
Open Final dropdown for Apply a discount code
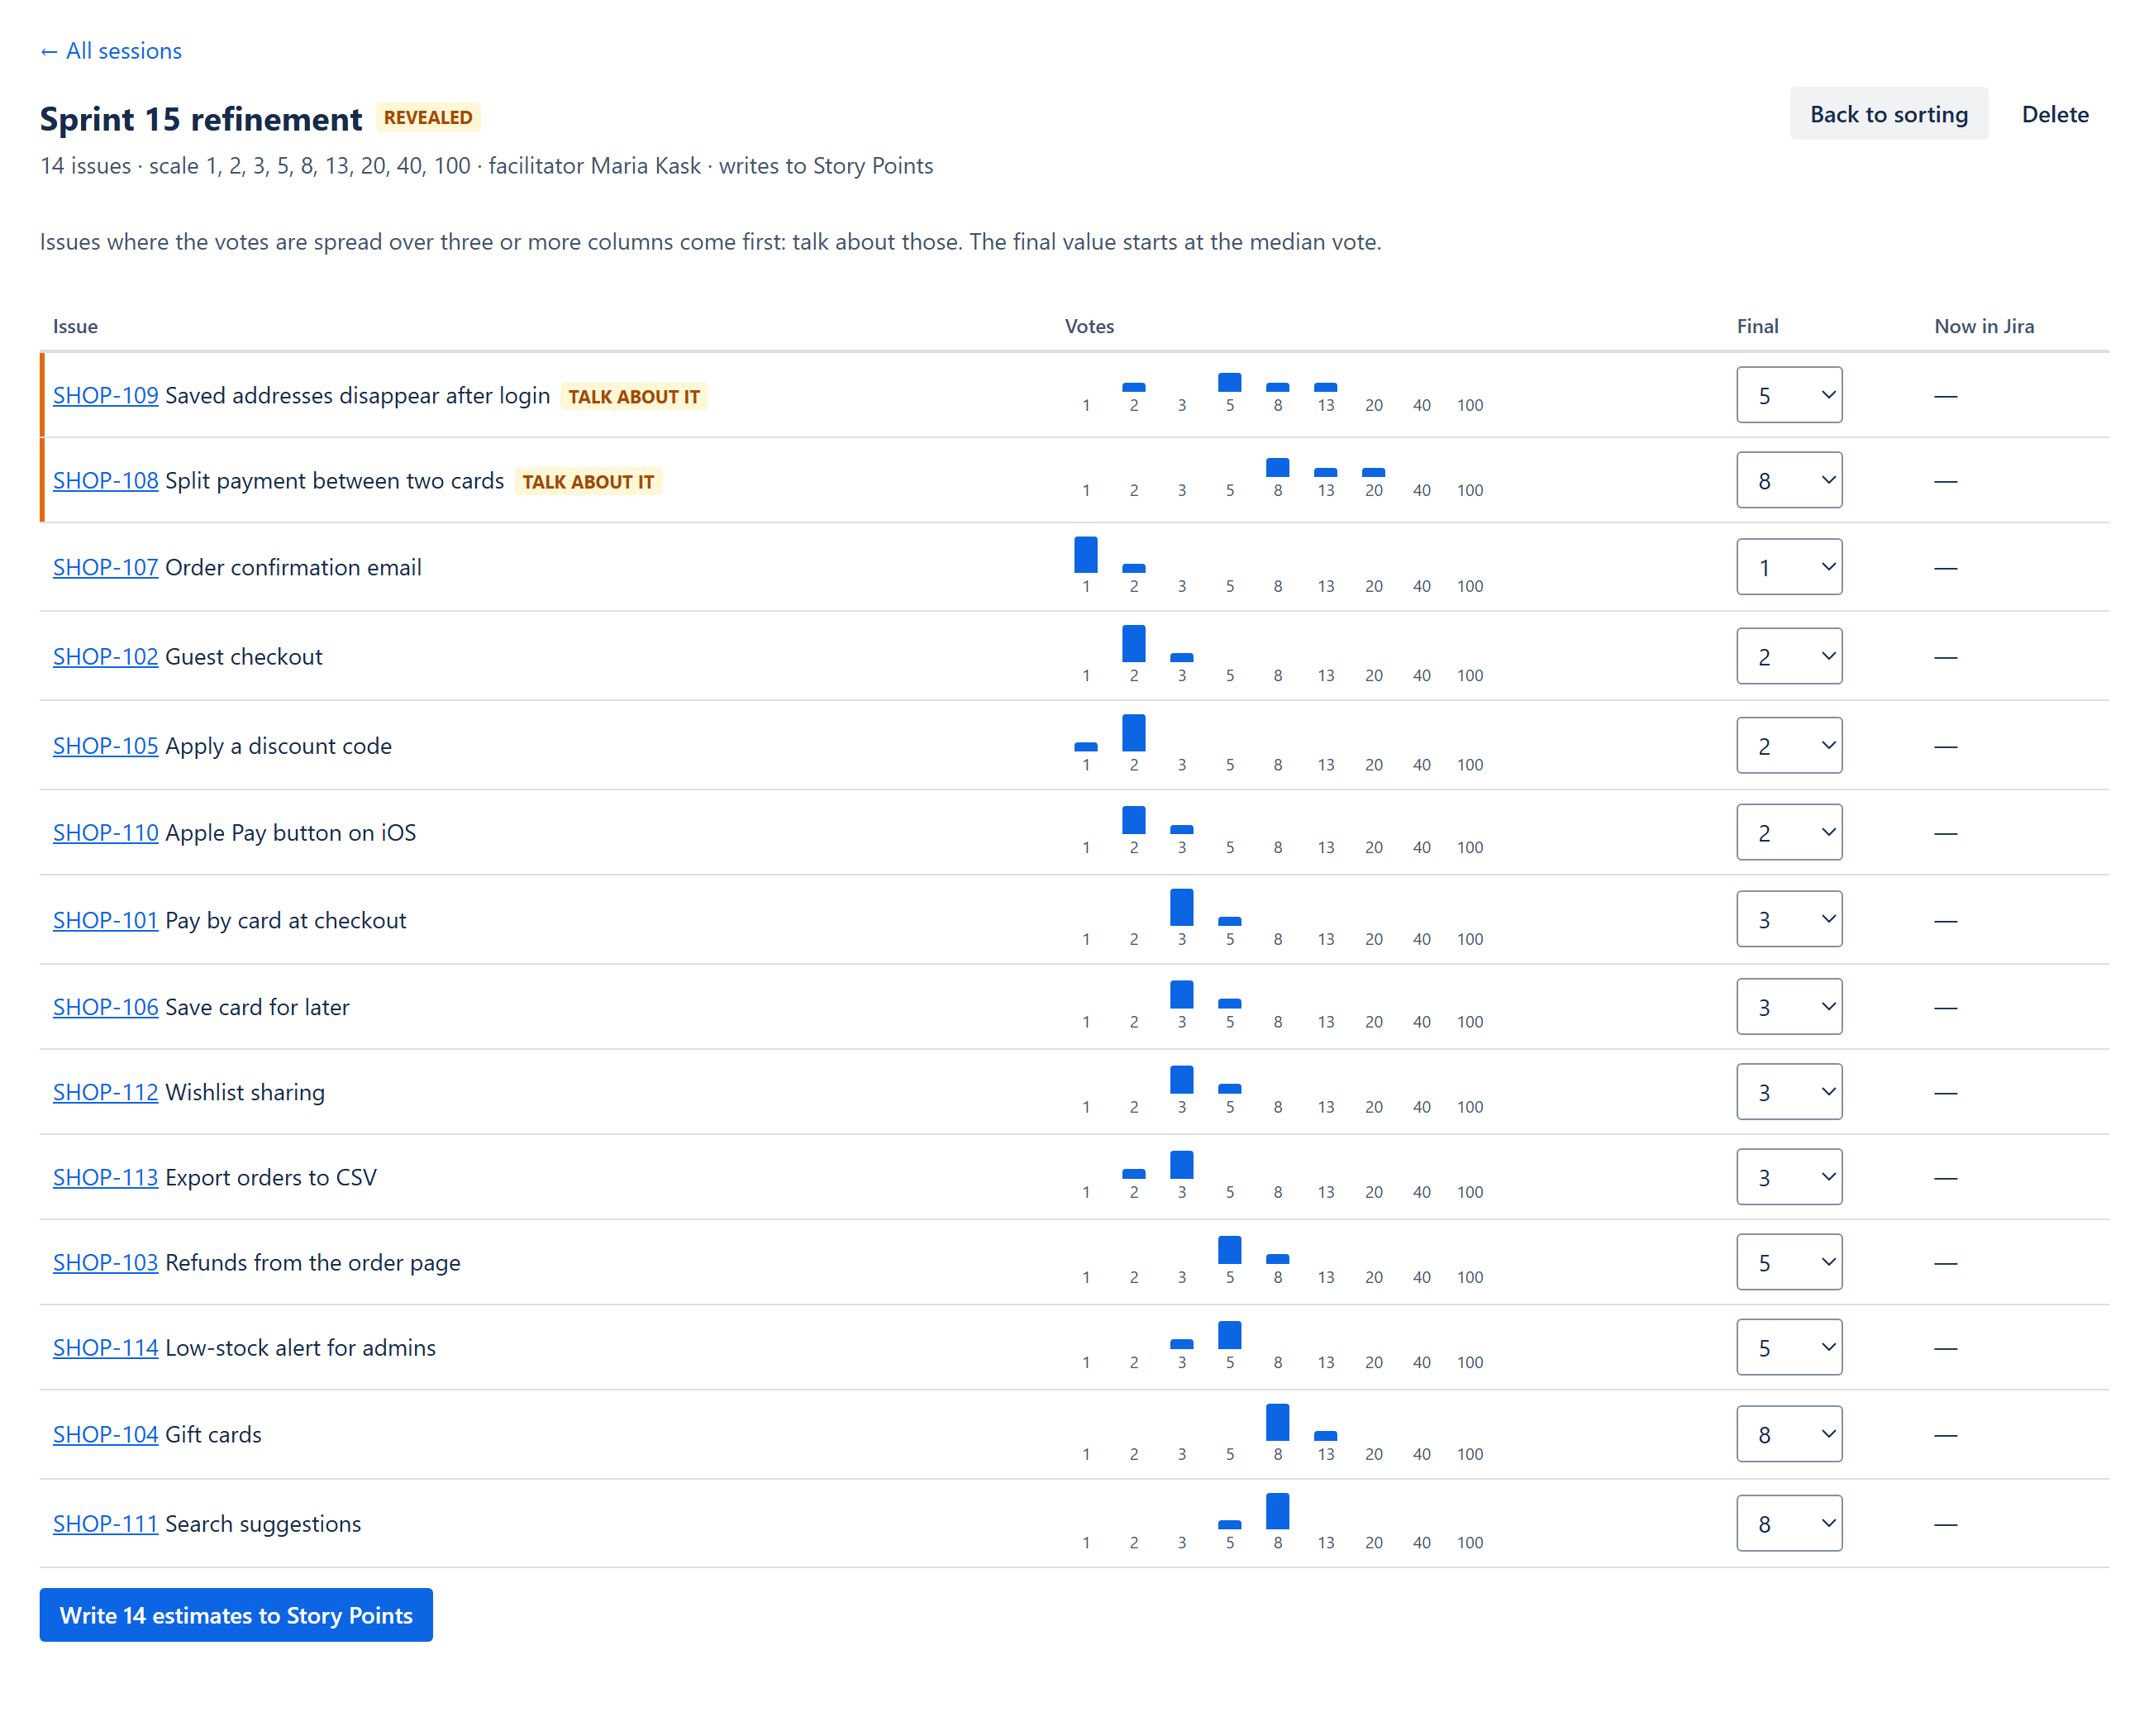click(x=1789, y=745)
